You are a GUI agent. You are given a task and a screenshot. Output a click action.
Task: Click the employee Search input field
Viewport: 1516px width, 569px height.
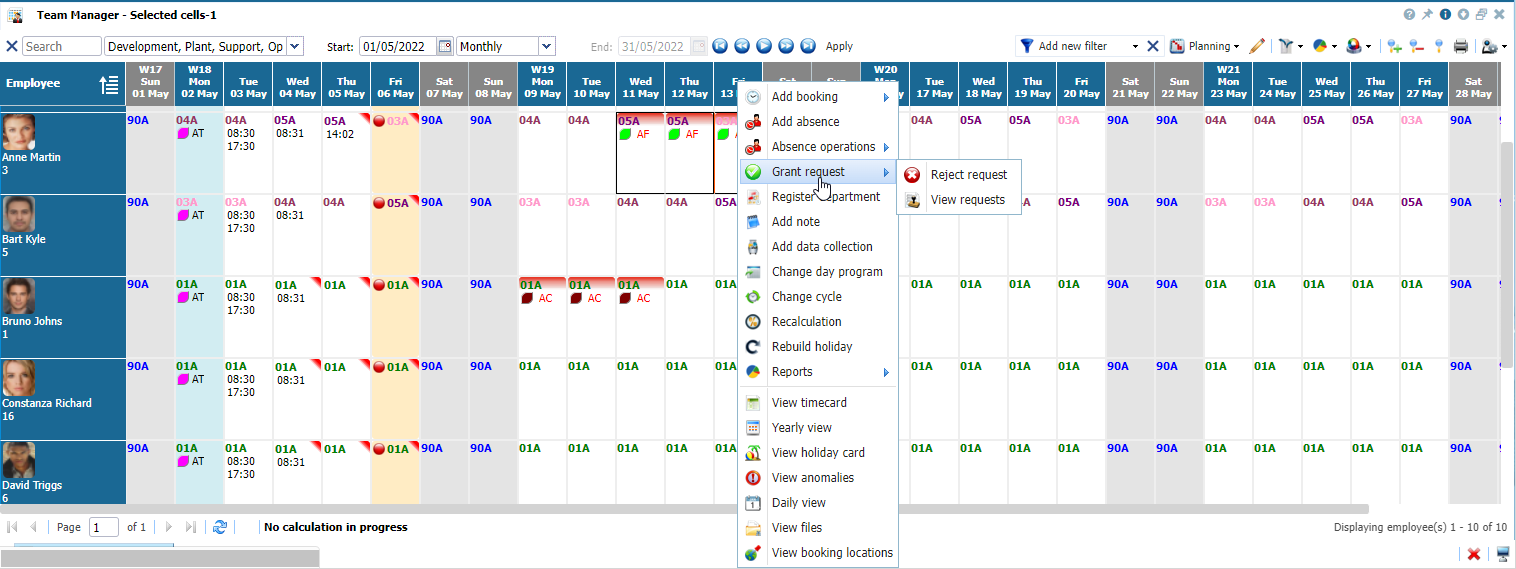(x=61, y=46)
